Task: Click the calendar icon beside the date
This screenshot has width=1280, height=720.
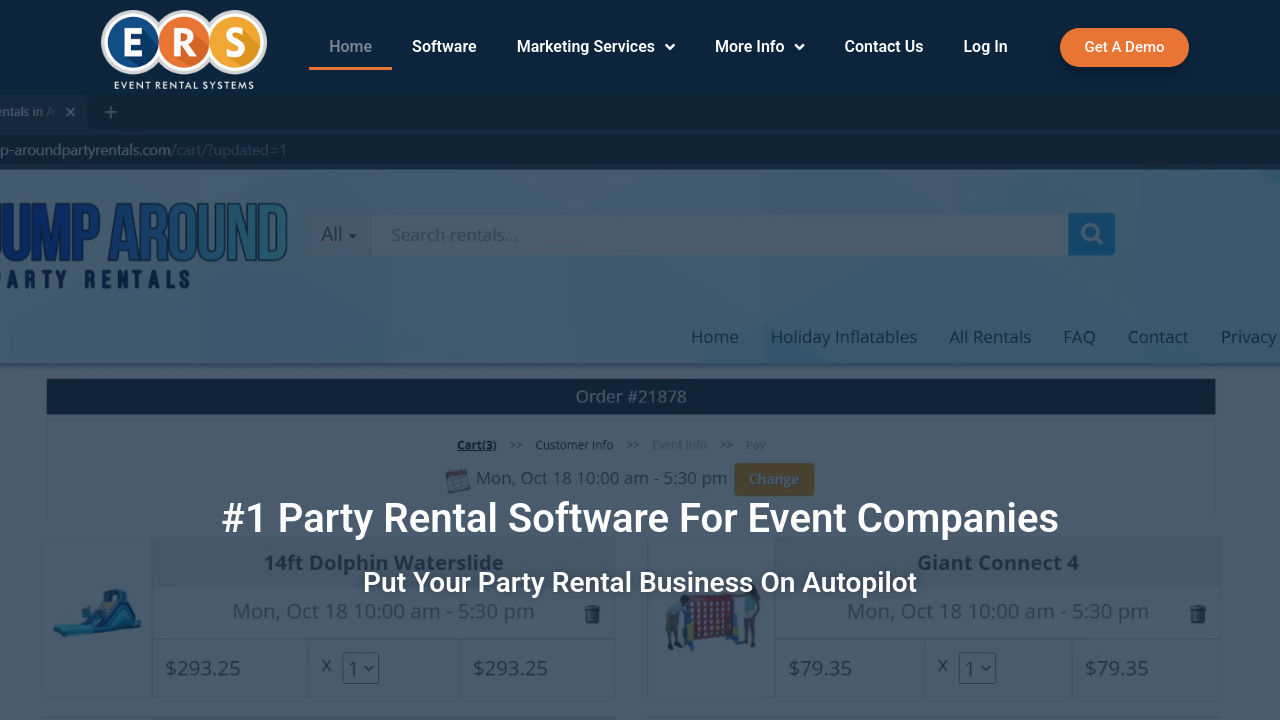Action: tap(457, 479)
